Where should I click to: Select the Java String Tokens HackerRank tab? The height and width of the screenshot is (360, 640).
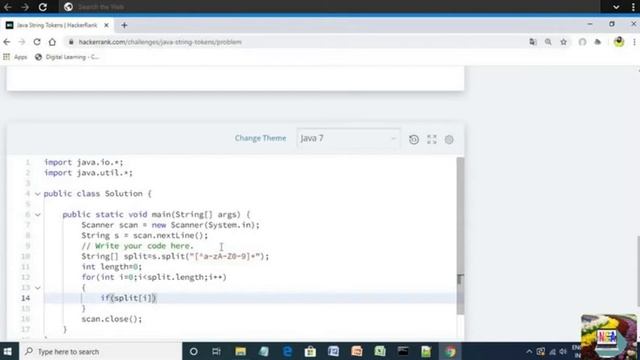pyautogui.click(x=56, y=25)
